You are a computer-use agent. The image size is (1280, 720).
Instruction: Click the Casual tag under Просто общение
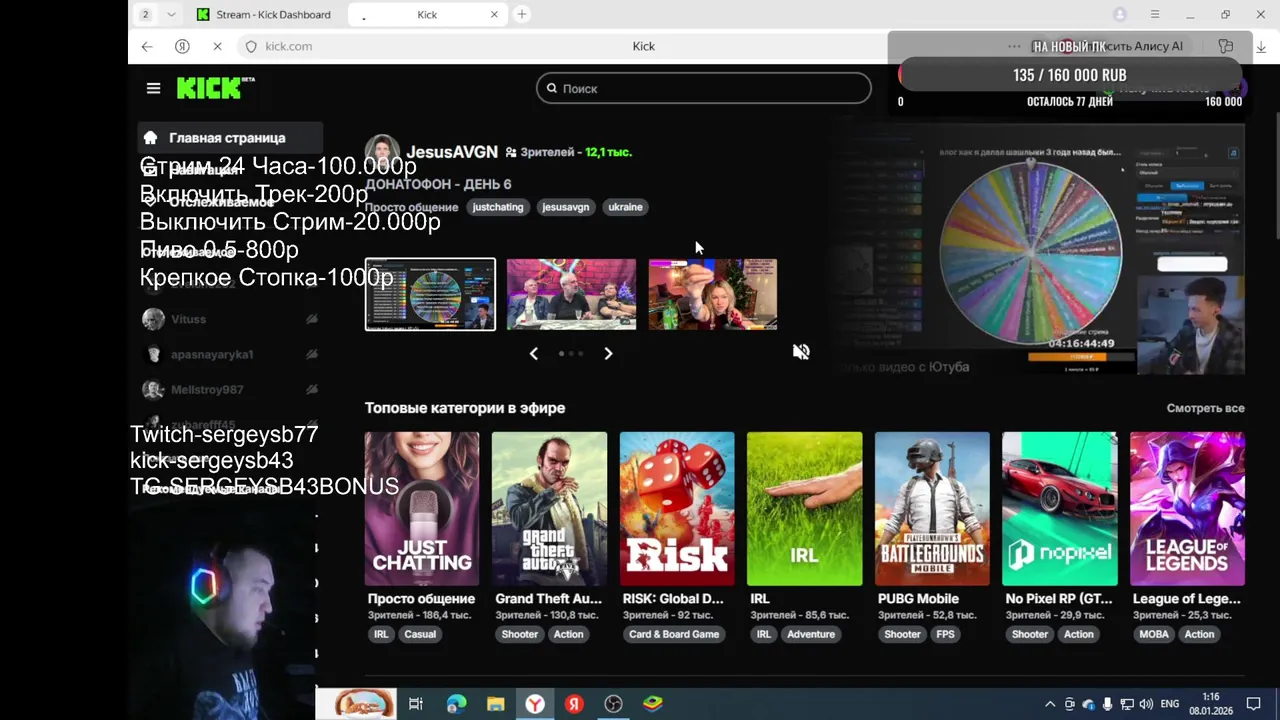pyautogui.click(x=420, y=634)
